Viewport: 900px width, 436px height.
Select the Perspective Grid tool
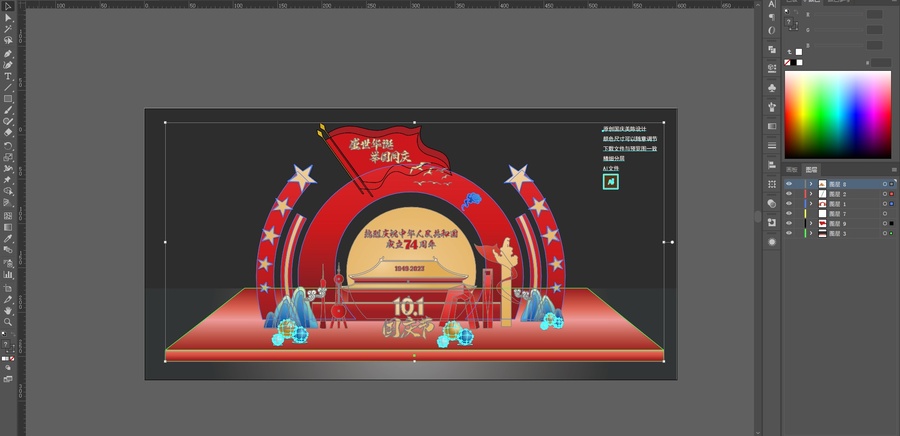pos(8,203)
